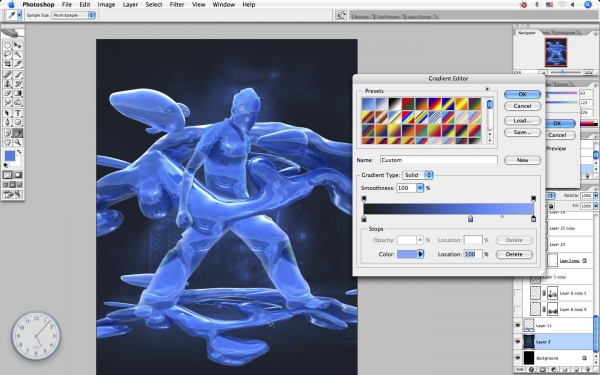Screen dimensions: 600x375
Task: Click the New gradient button
Action: 522,160
